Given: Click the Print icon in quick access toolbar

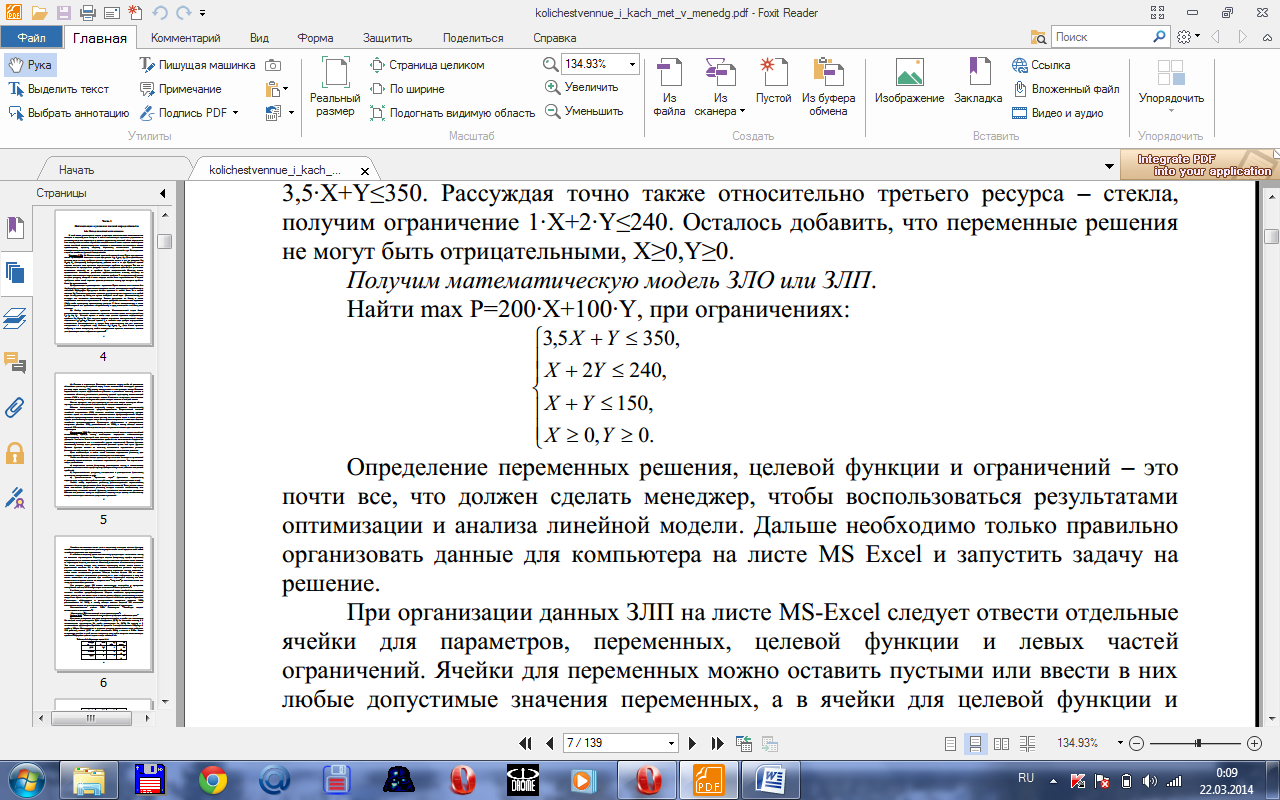Looking at the screenshot, I should click(x=88, y=13).
